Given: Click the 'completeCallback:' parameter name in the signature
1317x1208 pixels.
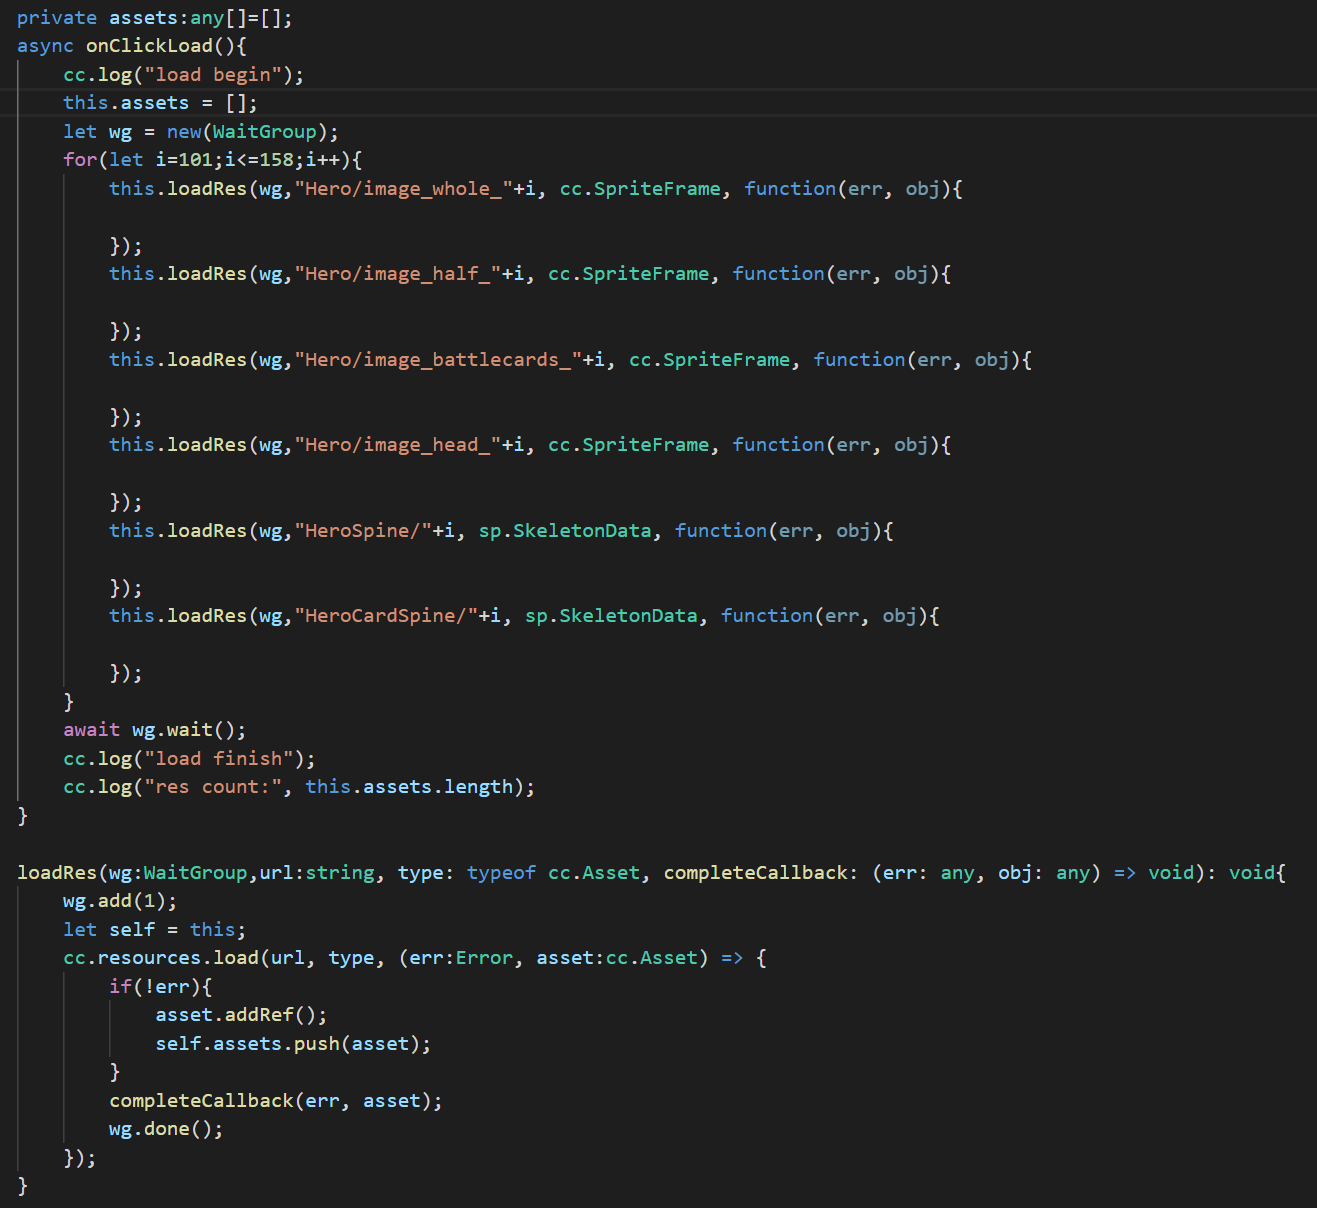Looking at the screenshot, I should (761, 873).
